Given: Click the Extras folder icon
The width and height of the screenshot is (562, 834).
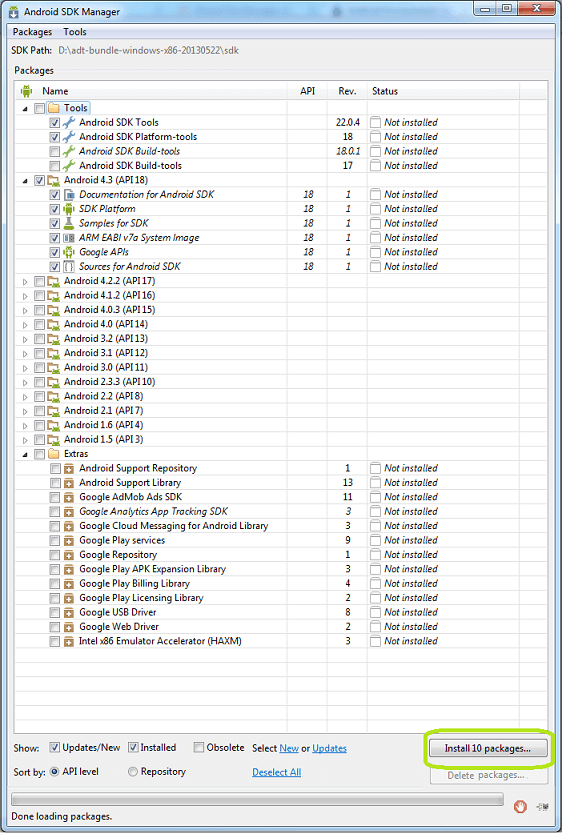Looking at the screenshot, I should [54, 454].
